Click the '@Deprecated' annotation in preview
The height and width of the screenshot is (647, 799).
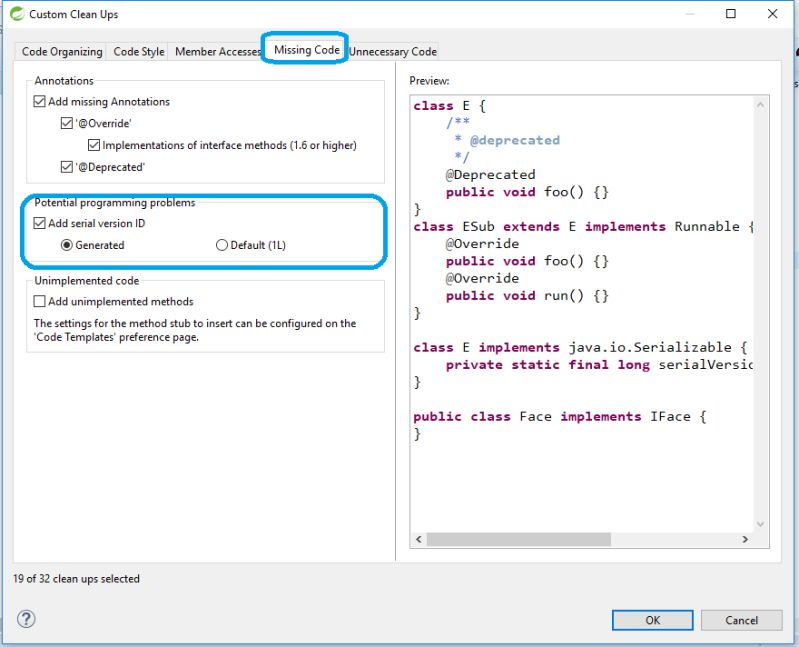tap(490, 175)
